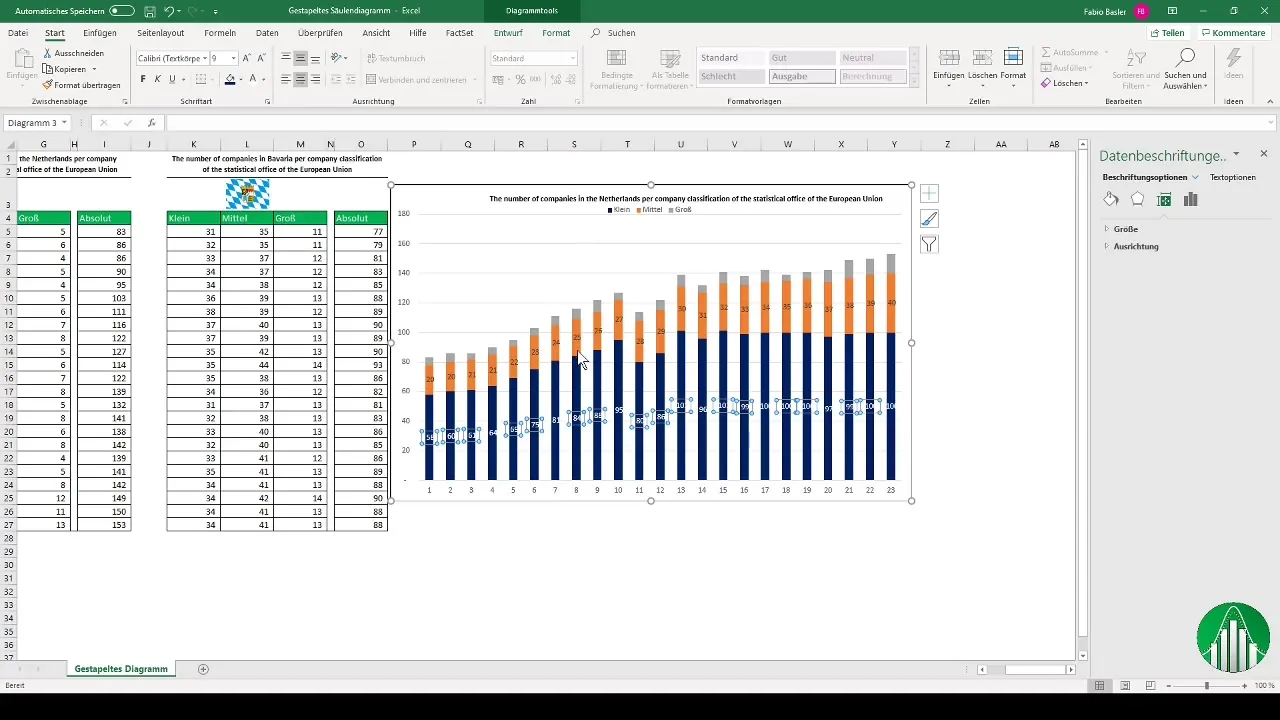Open the name box dropdown Diagramm 3
This screenshot has height=720, width=1280.
click(64, 123)
